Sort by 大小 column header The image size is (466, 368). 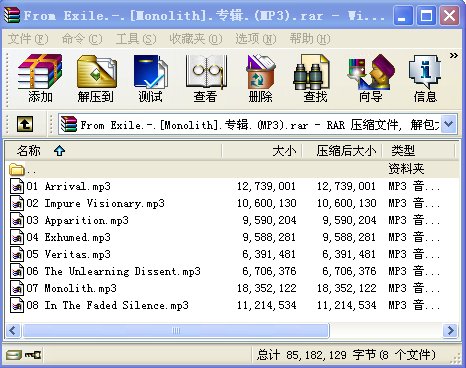pyautogui.click(x=262, y=151)
